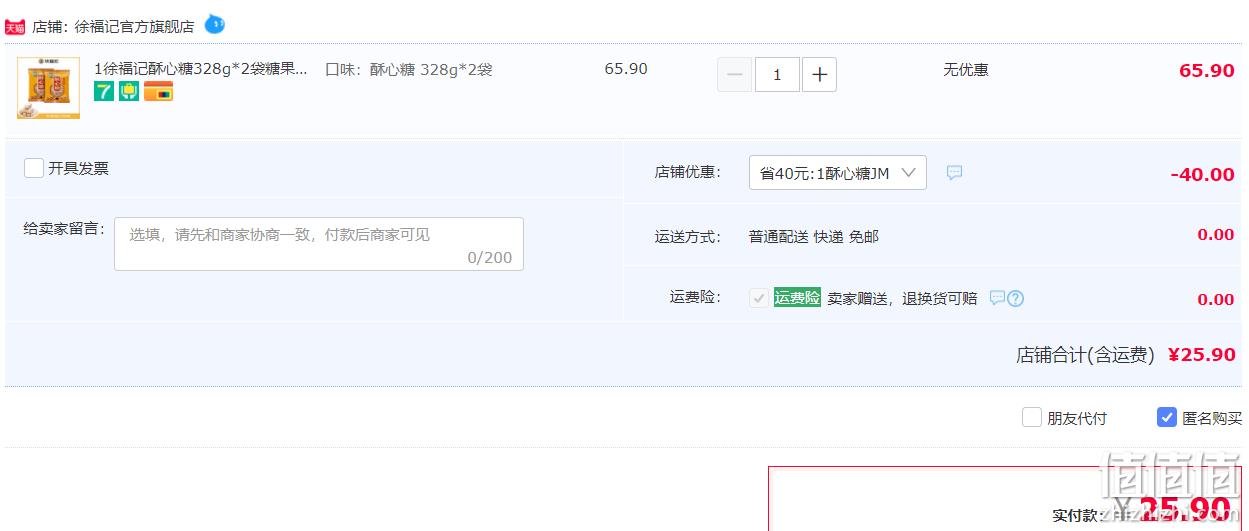Viewport: 1249px width, 531px height.
Task: Open Wangwang chat with the store
Action: (x=215, y=23)
